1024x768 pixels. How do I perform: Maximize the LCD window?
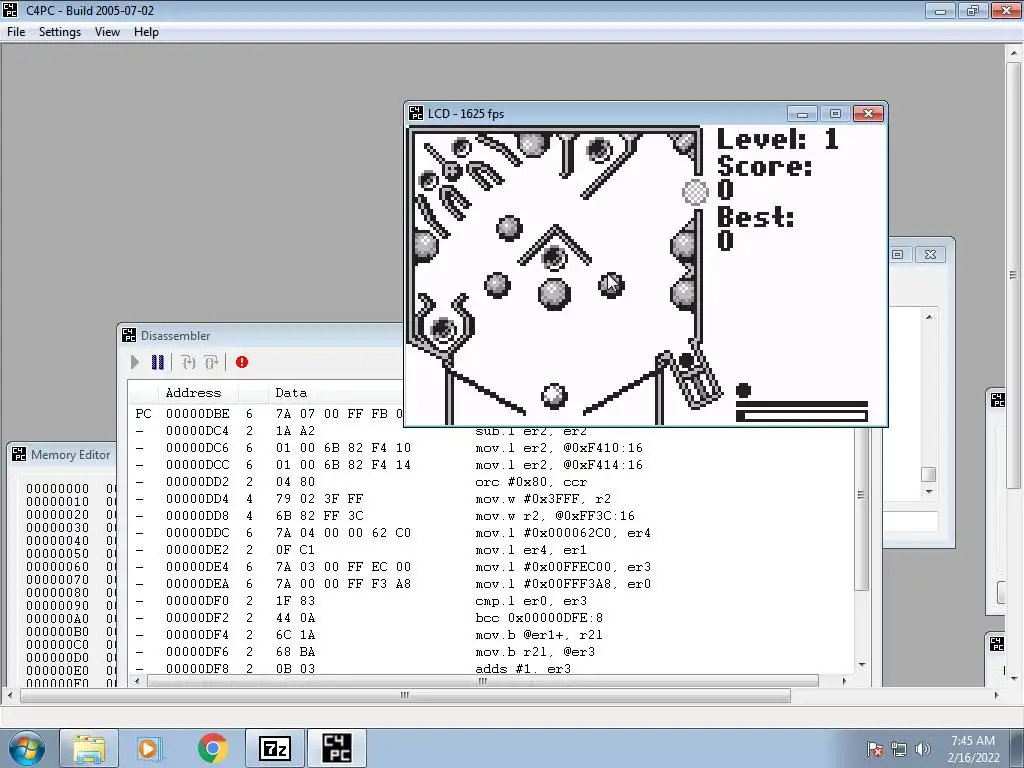click(x=835, y=114)
